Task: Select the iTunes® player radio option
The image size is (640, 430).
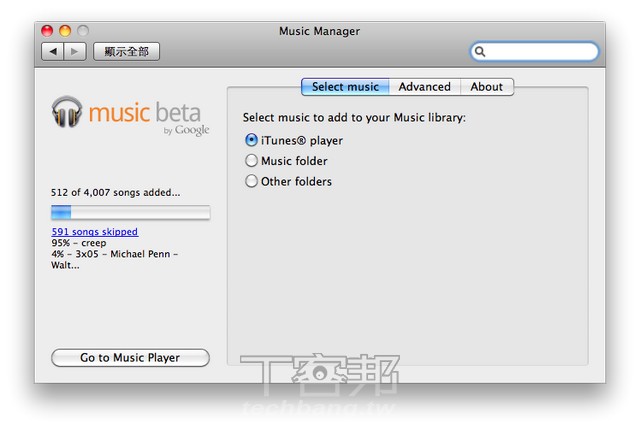Action: tap(251, 140)
